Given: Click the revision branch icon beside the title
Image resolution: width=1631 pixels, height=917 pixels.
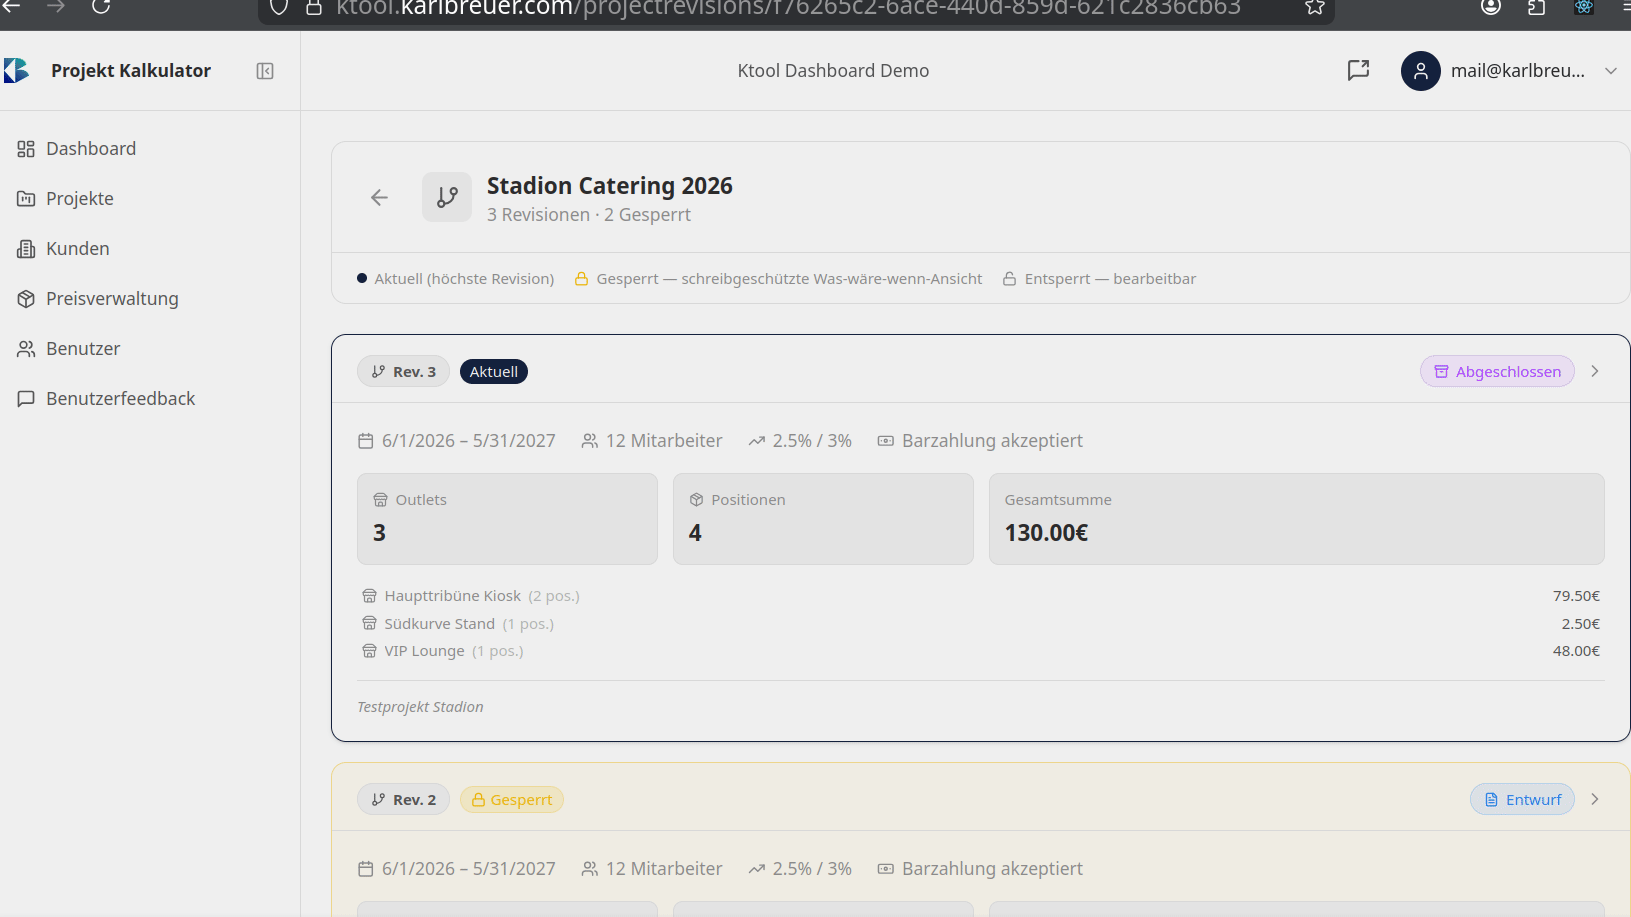Looking at the screenshot, I should pyautogui.click(x=447, y=197).
